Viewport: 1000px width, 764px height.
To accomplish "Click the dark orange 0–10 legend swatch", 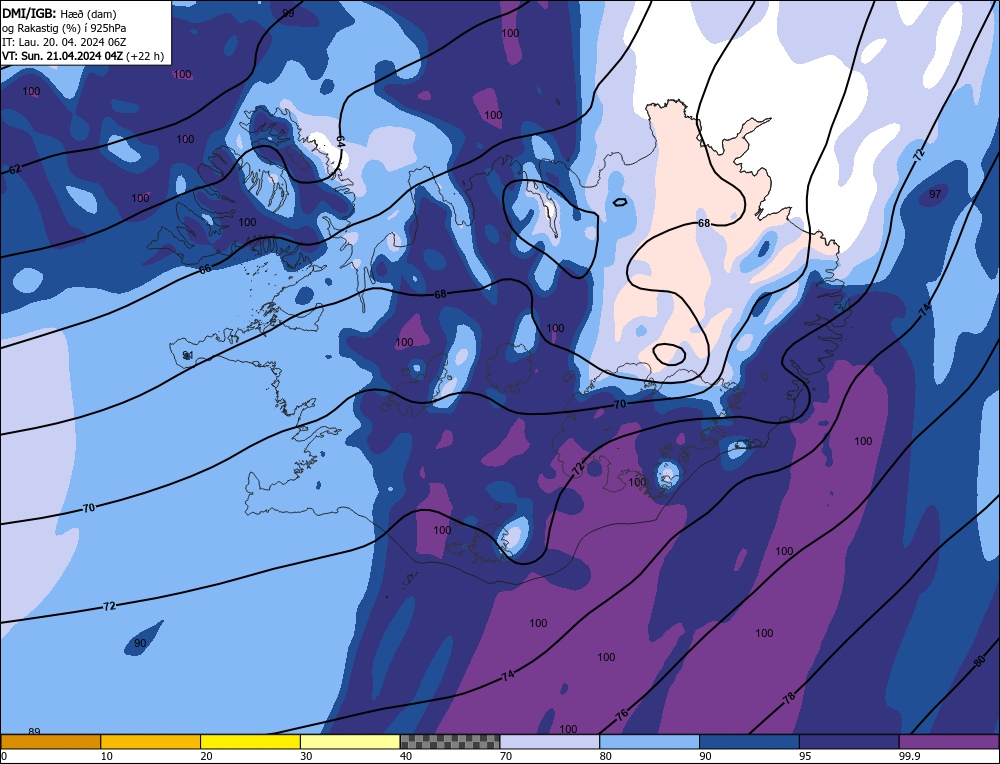I will click(50, 741).
